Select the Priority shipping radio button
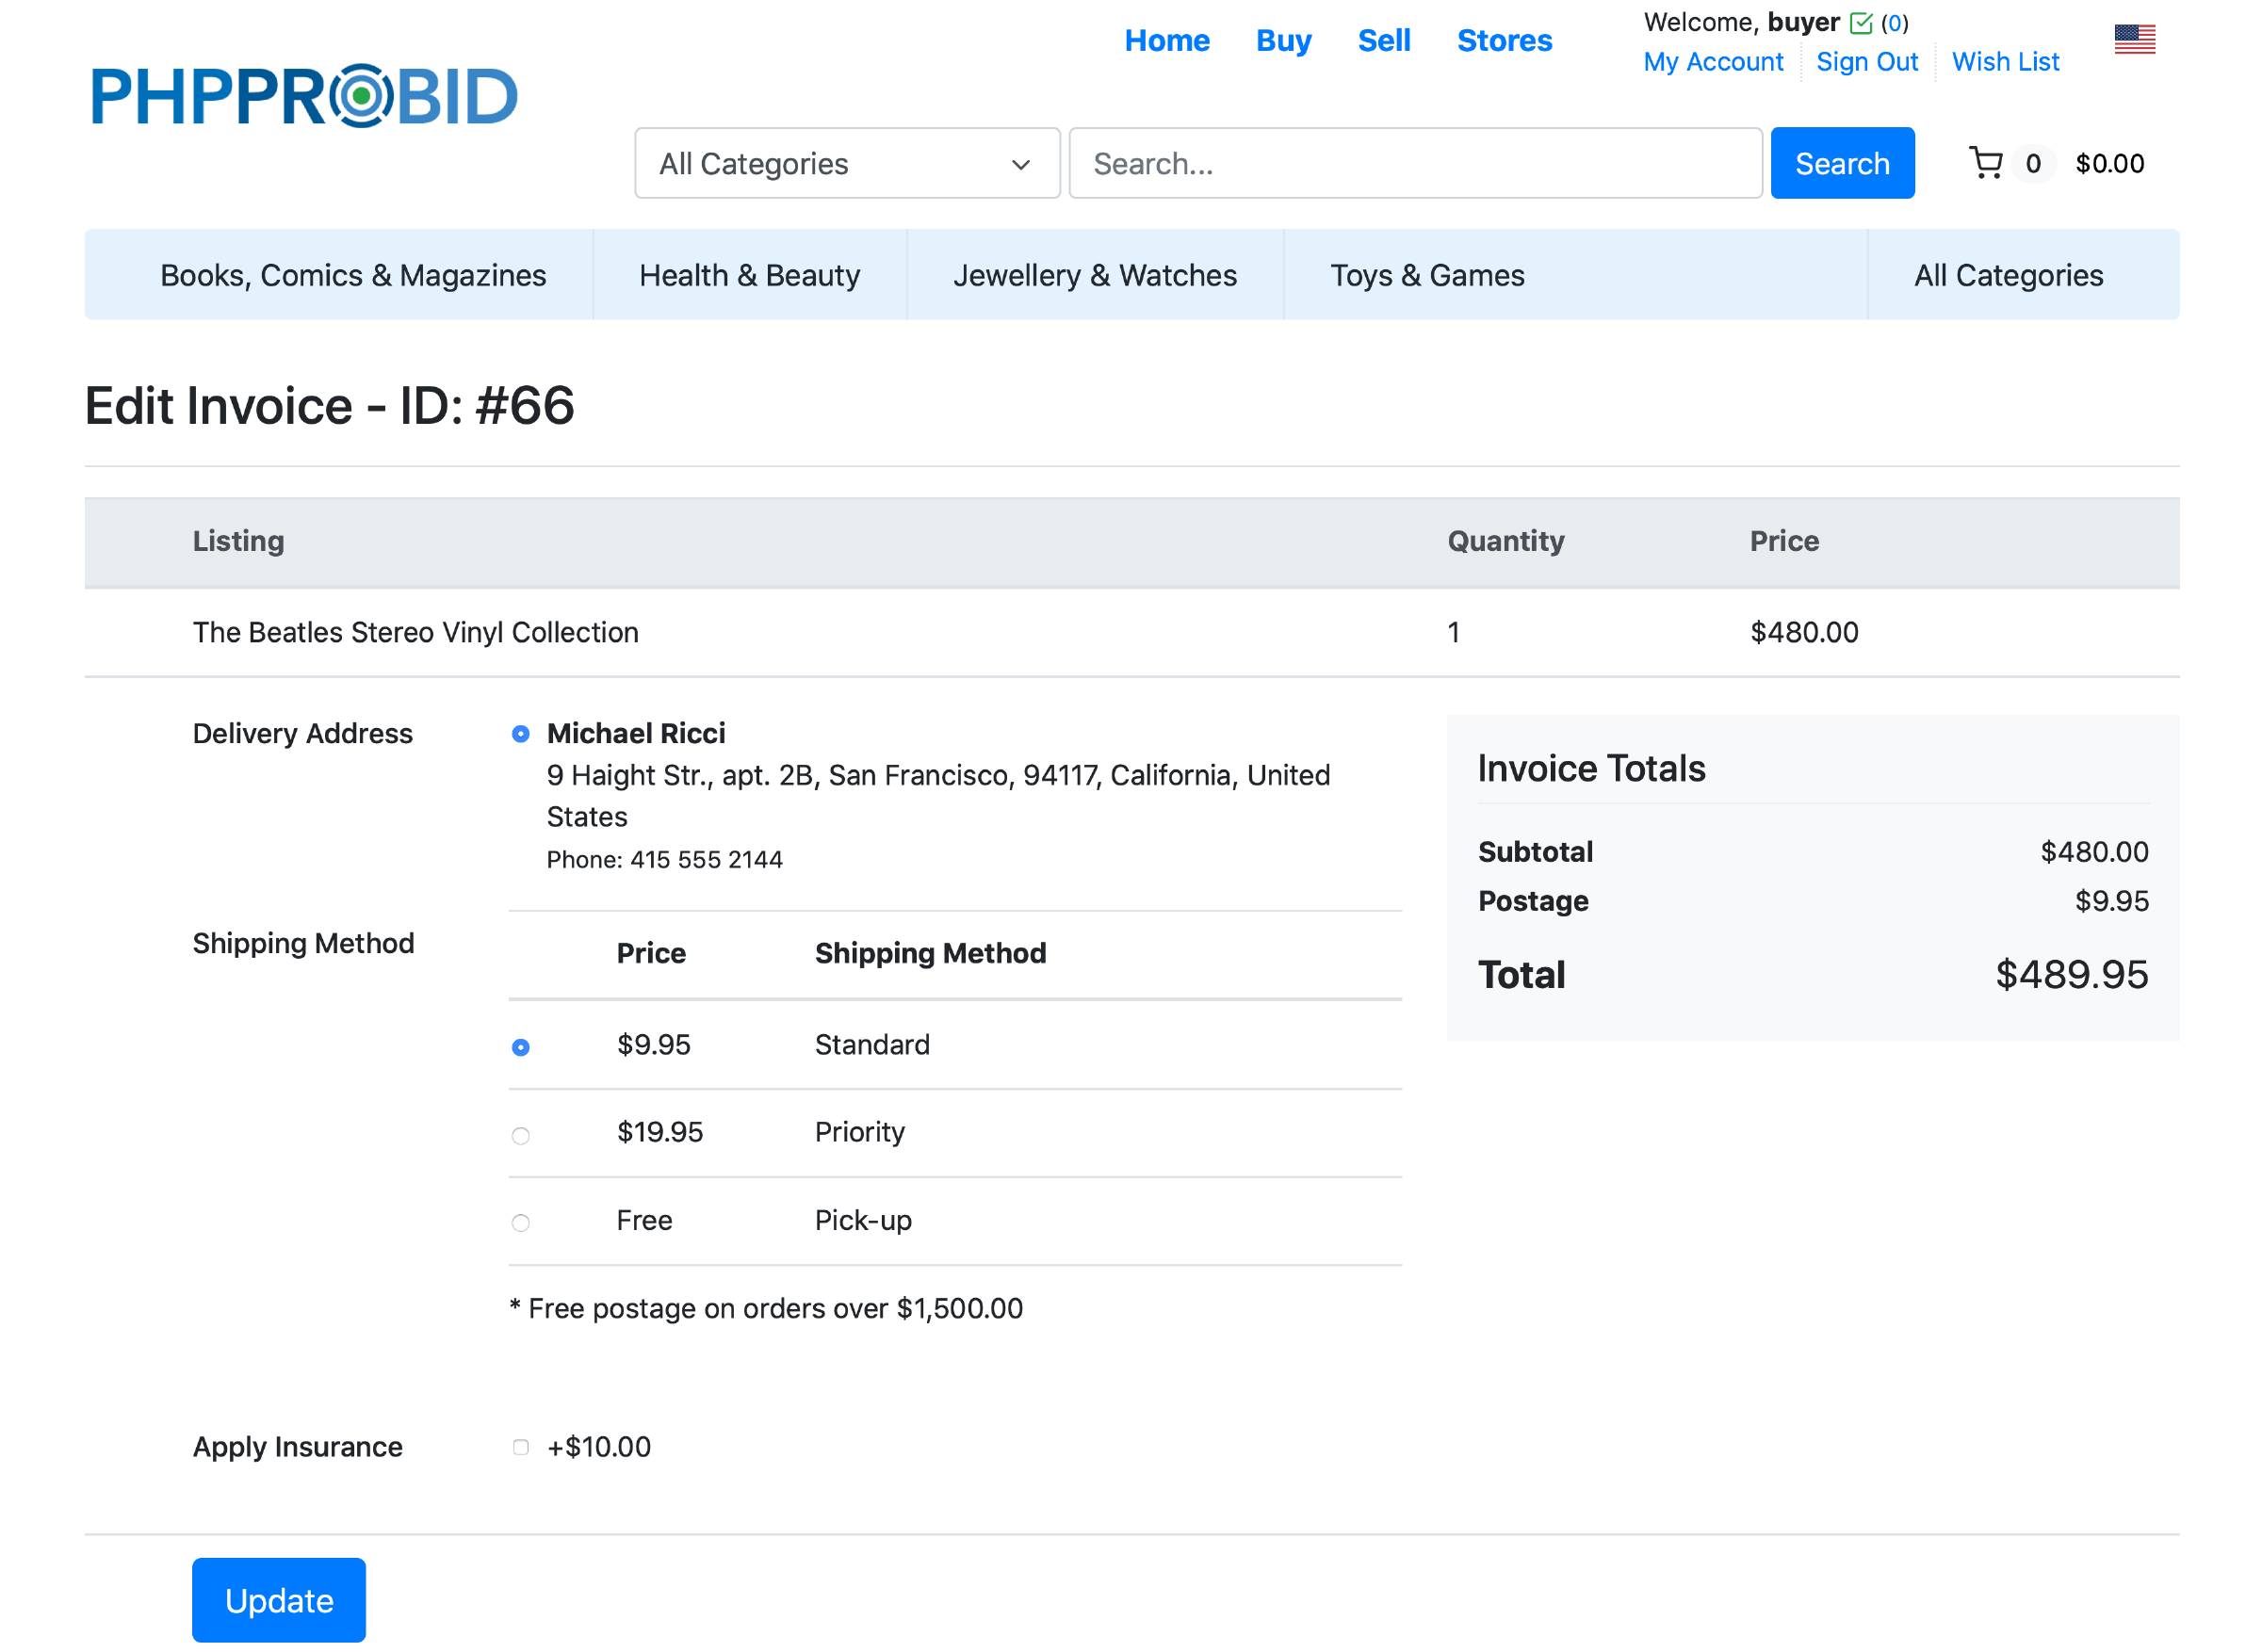 coord(521,1135)
